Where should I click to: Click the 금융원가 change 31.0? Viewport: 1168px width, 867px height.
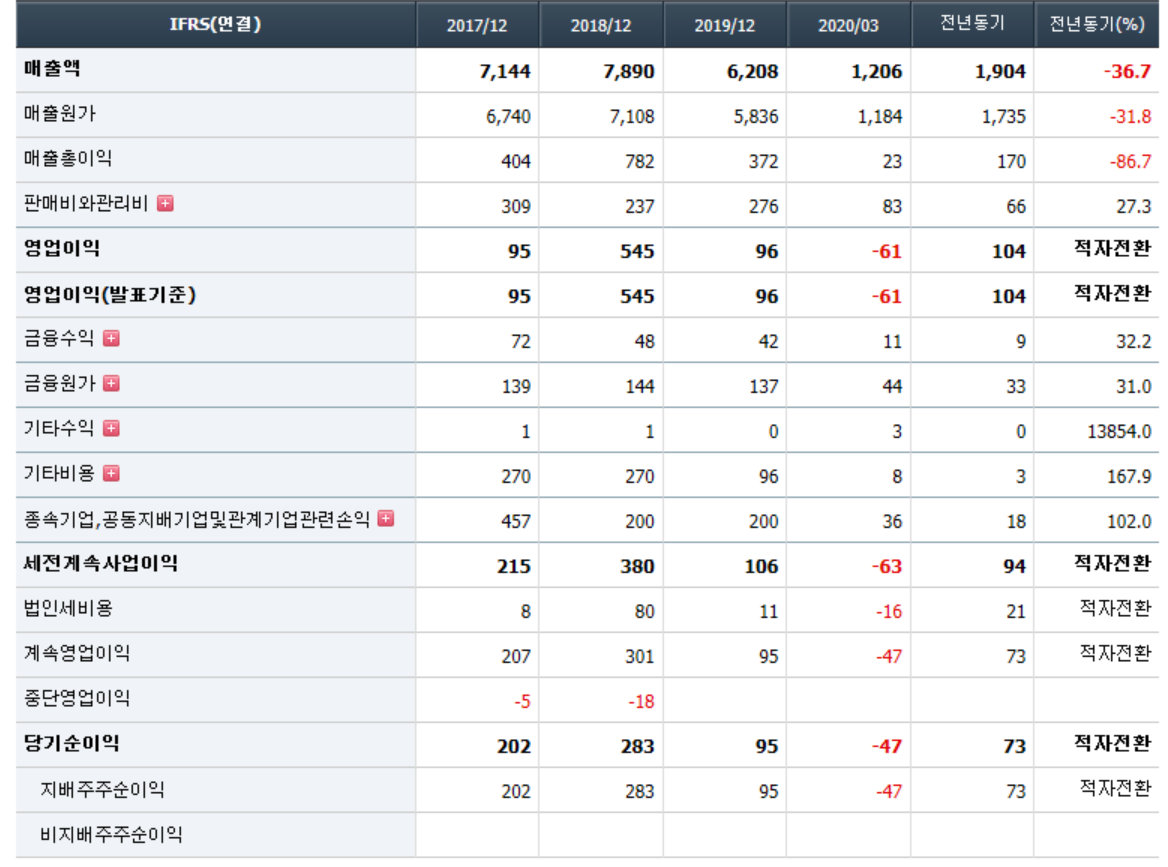tap(1134, 387)
